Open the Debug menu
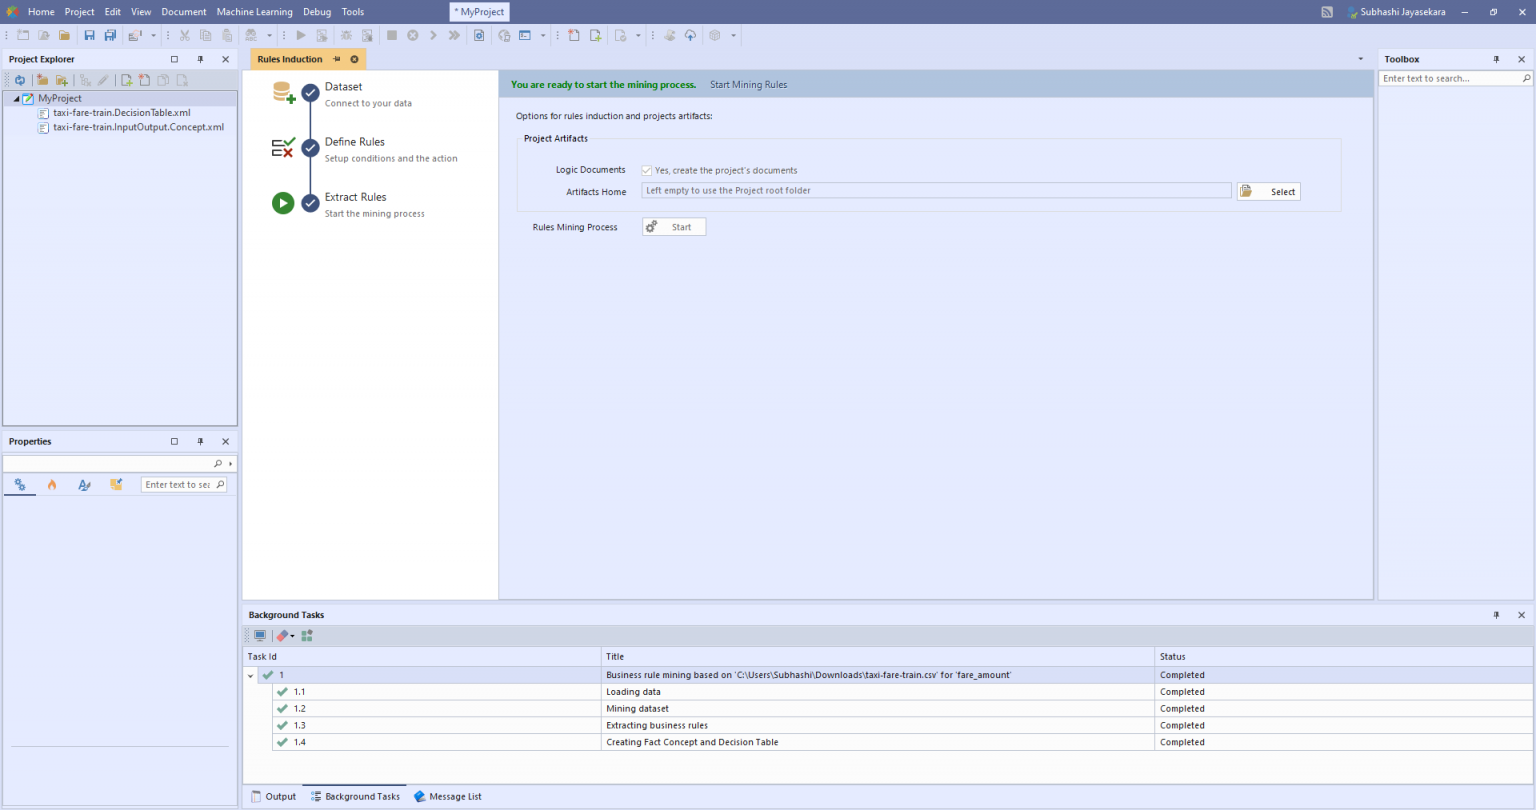The width and height of the screenshot is (1536, 810). click(317, 12)
